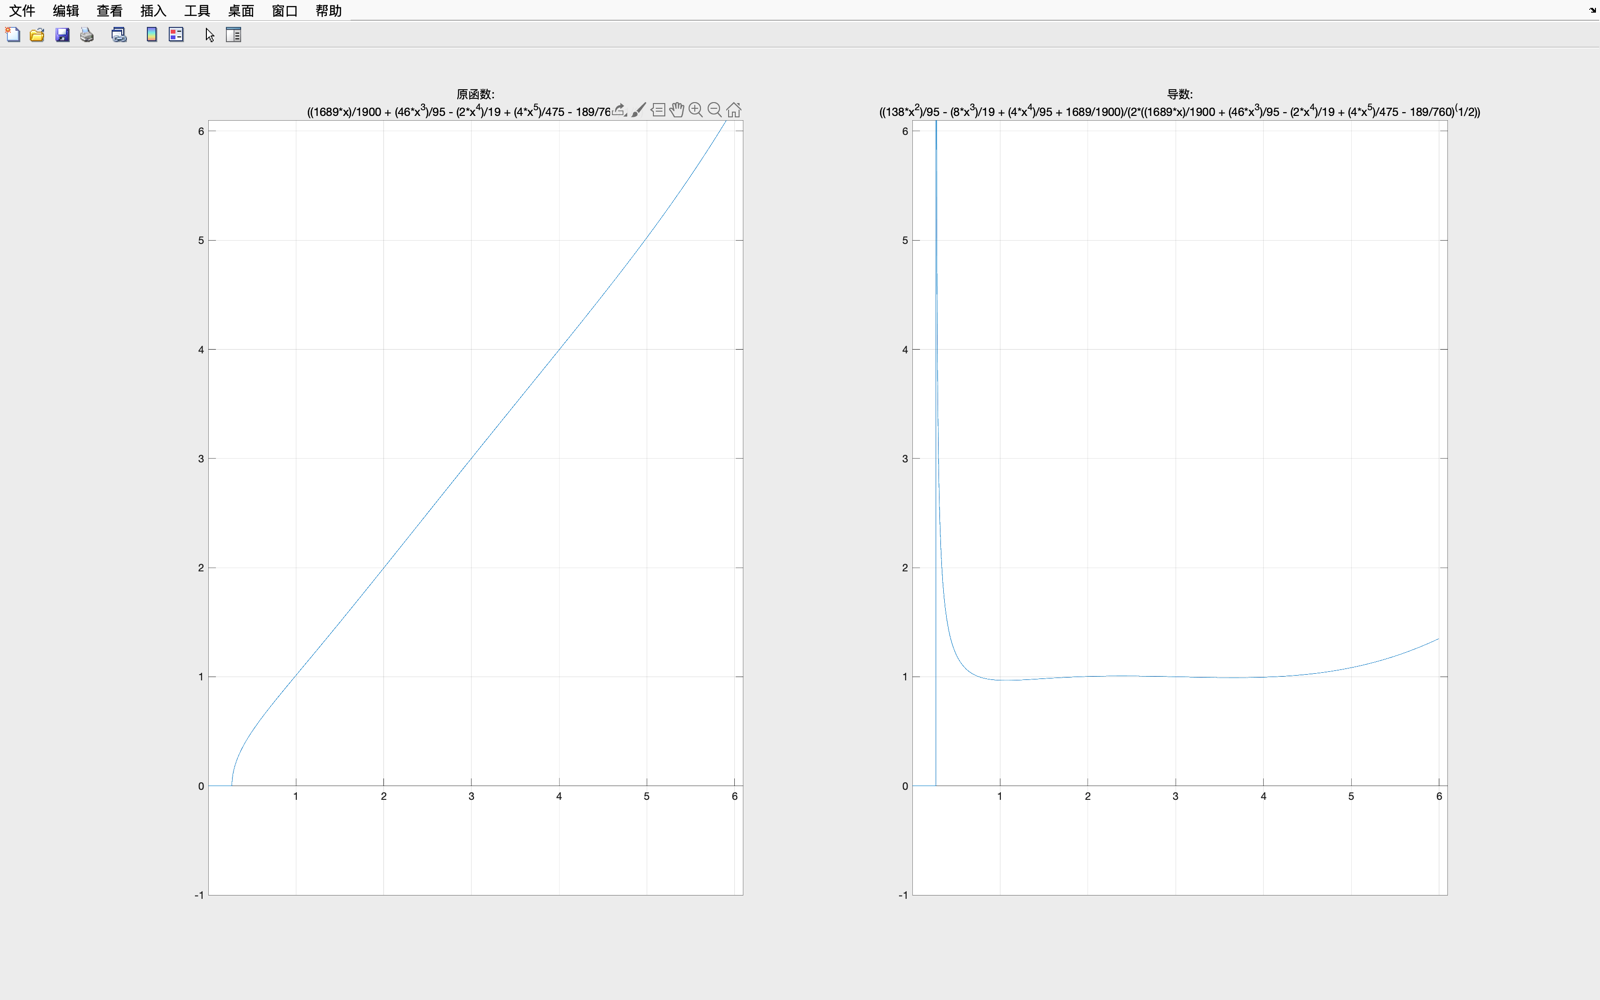Select the blue curve in the left plot
The height and width of the screenshot is (1000, 1600).
pyautogui.click(x=471, y=458)
